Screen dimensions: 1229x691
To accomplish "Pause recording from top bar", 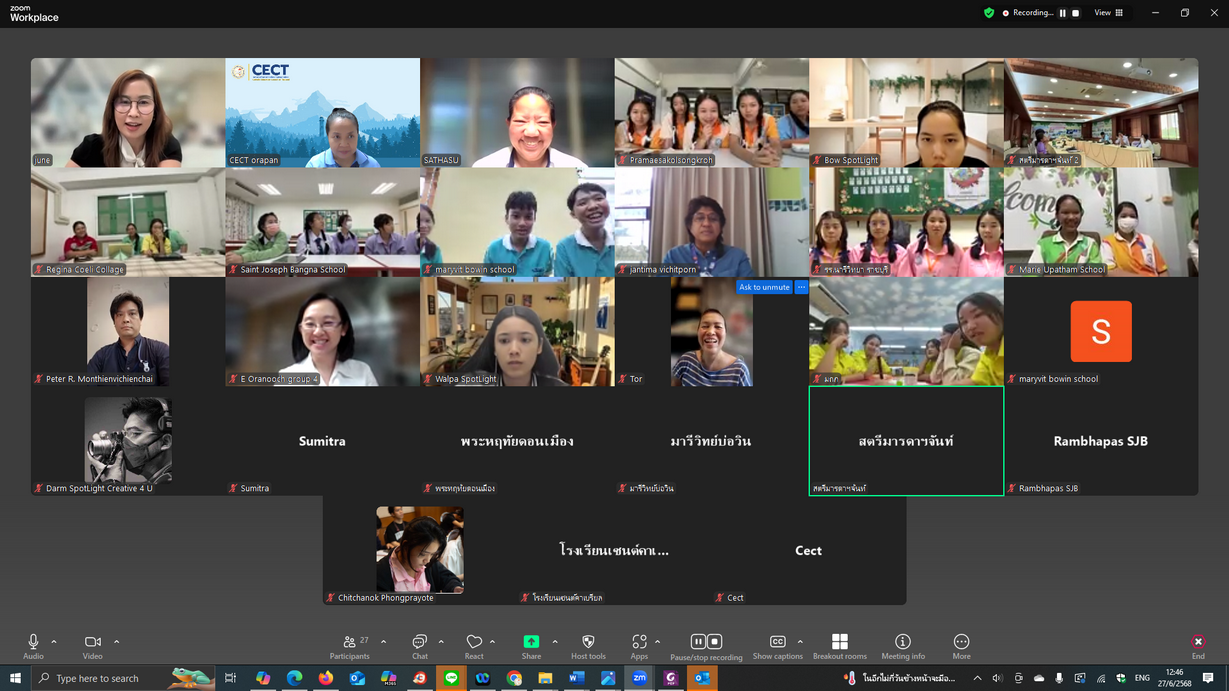I will tap(1062, 13).
